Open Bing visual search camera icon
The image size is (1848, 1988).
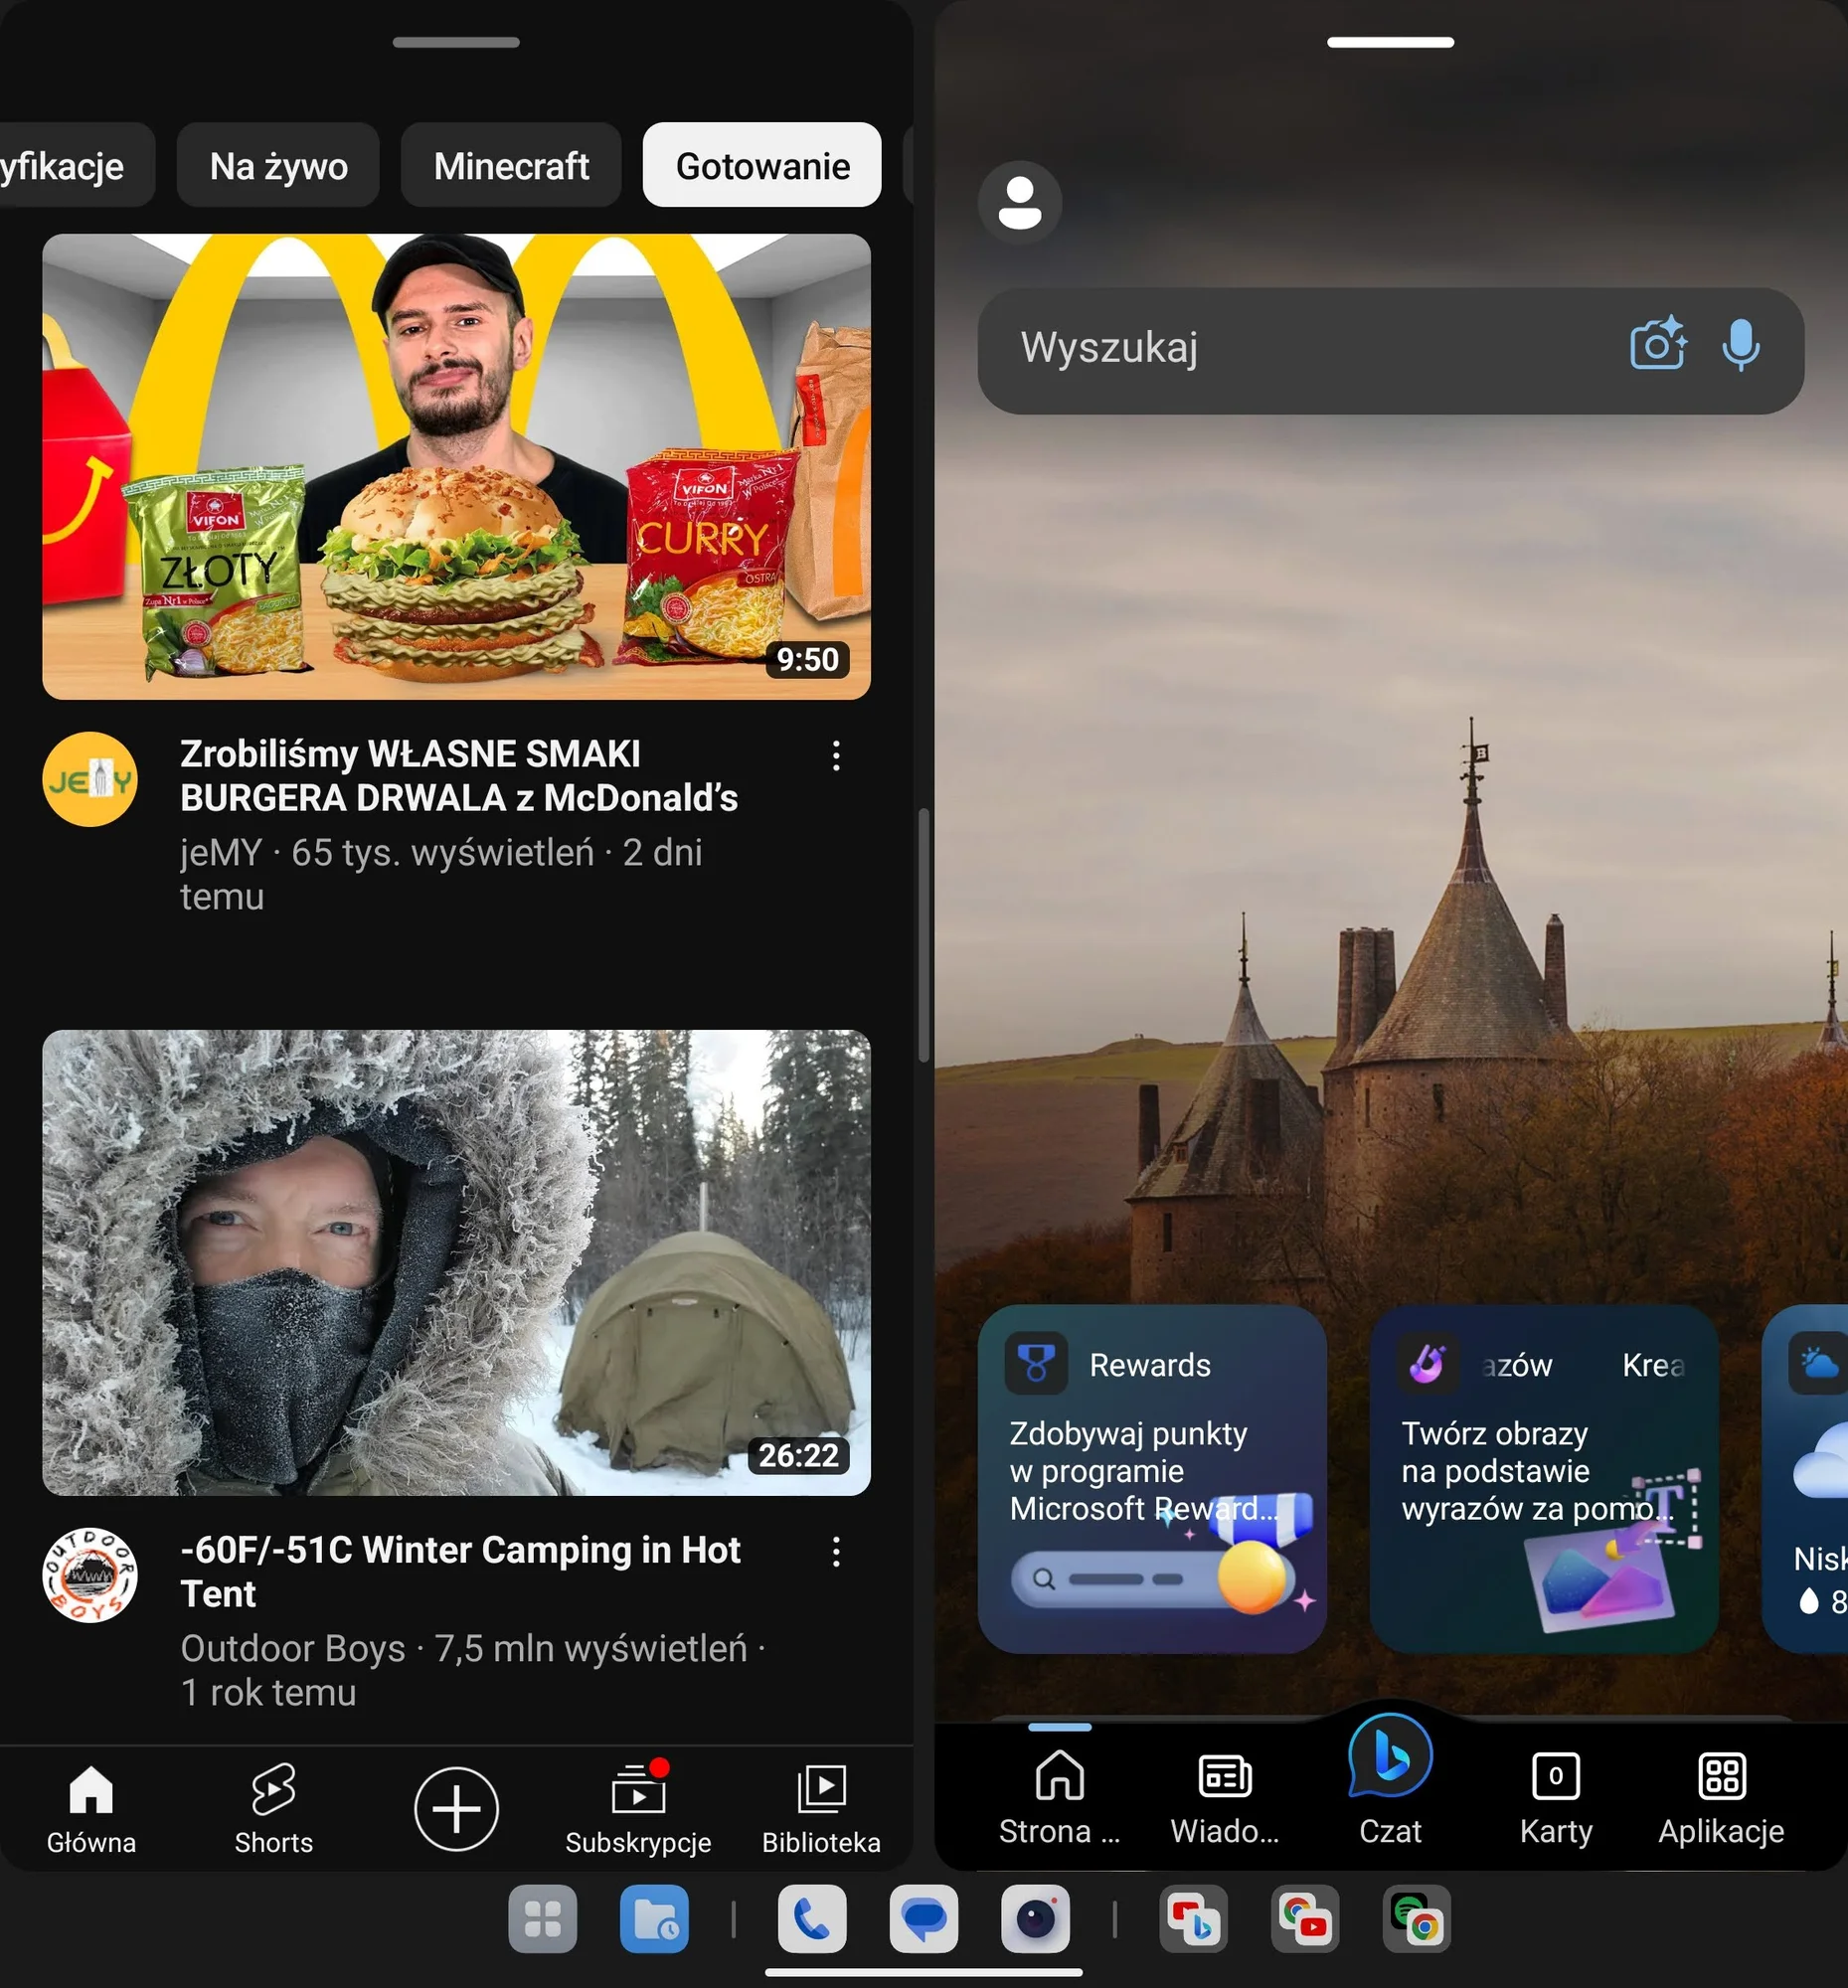coord(1657,345)
